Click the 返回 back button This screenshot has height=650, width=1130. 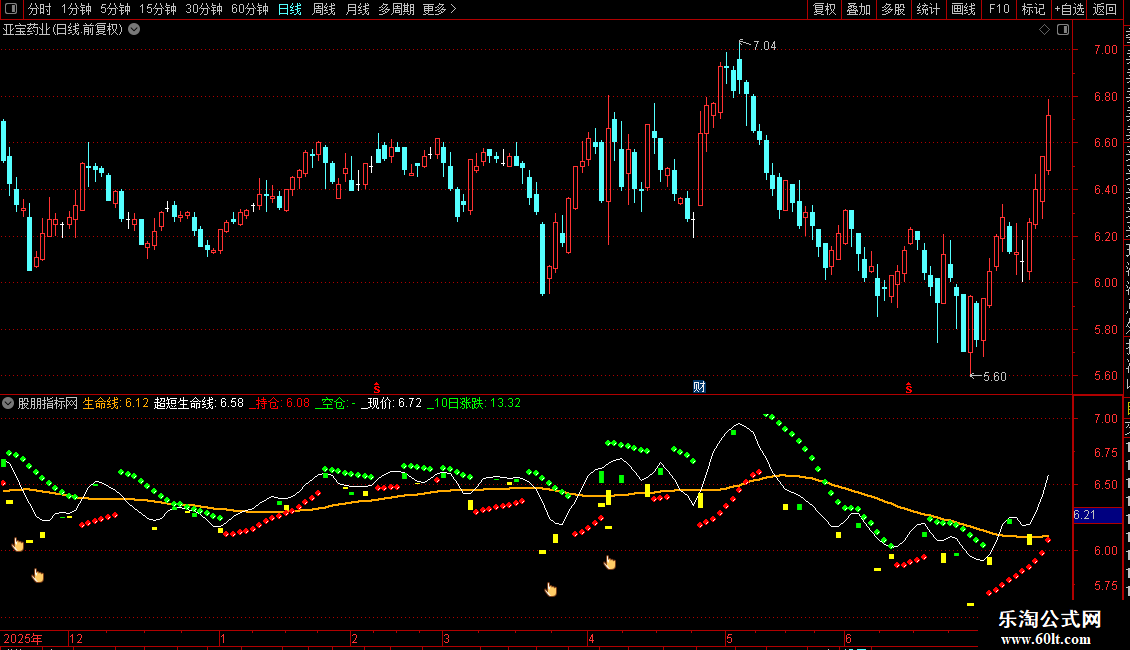click(x=1104, y=9)
